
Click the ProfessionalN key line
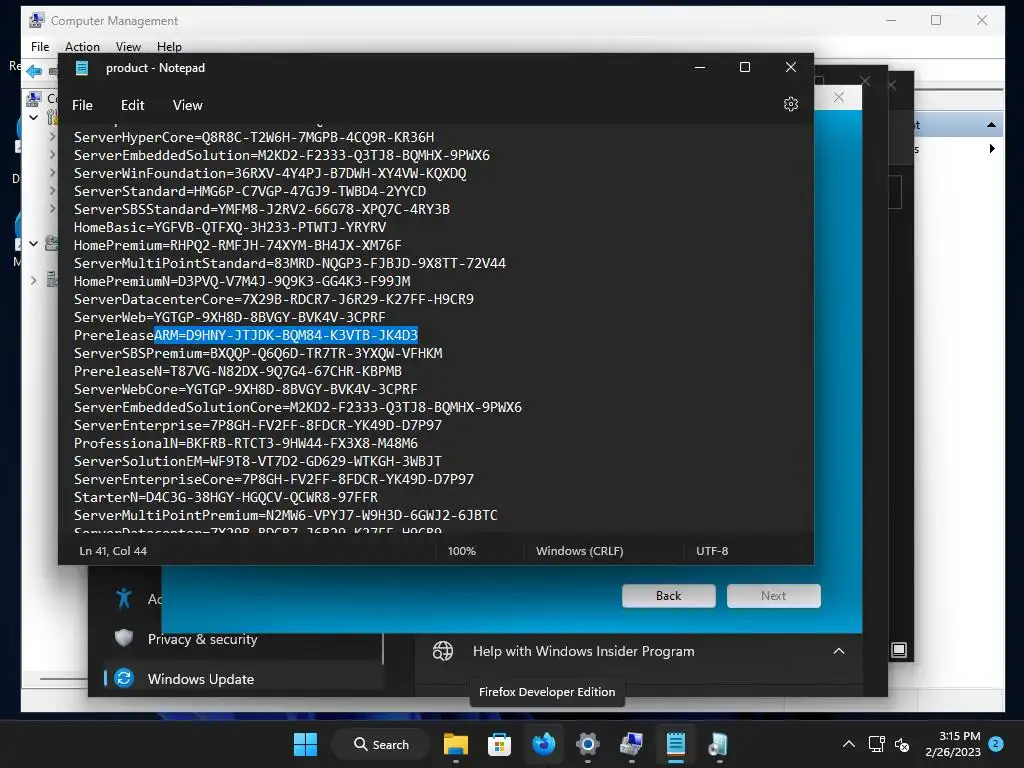[x=246, y=443]
